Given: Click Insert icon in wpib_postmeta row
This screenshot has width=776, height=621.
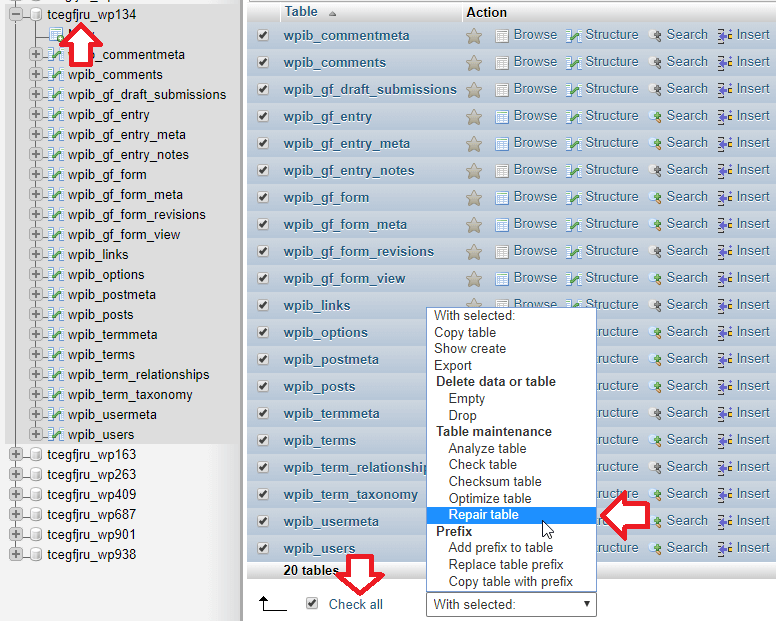Looking at the screenshot, I should pos(725,359).
